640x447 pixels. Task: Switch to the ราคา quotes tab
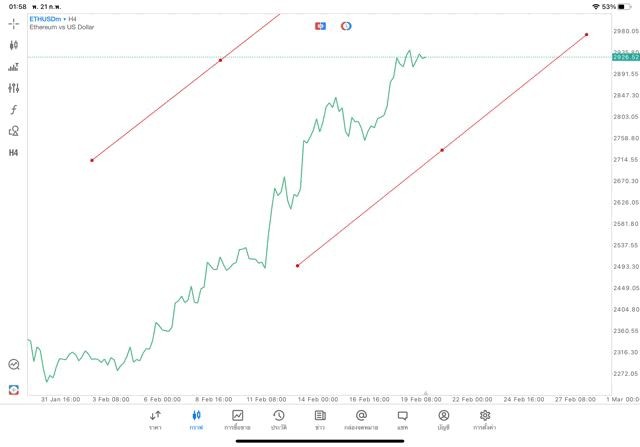pos(155,419)
